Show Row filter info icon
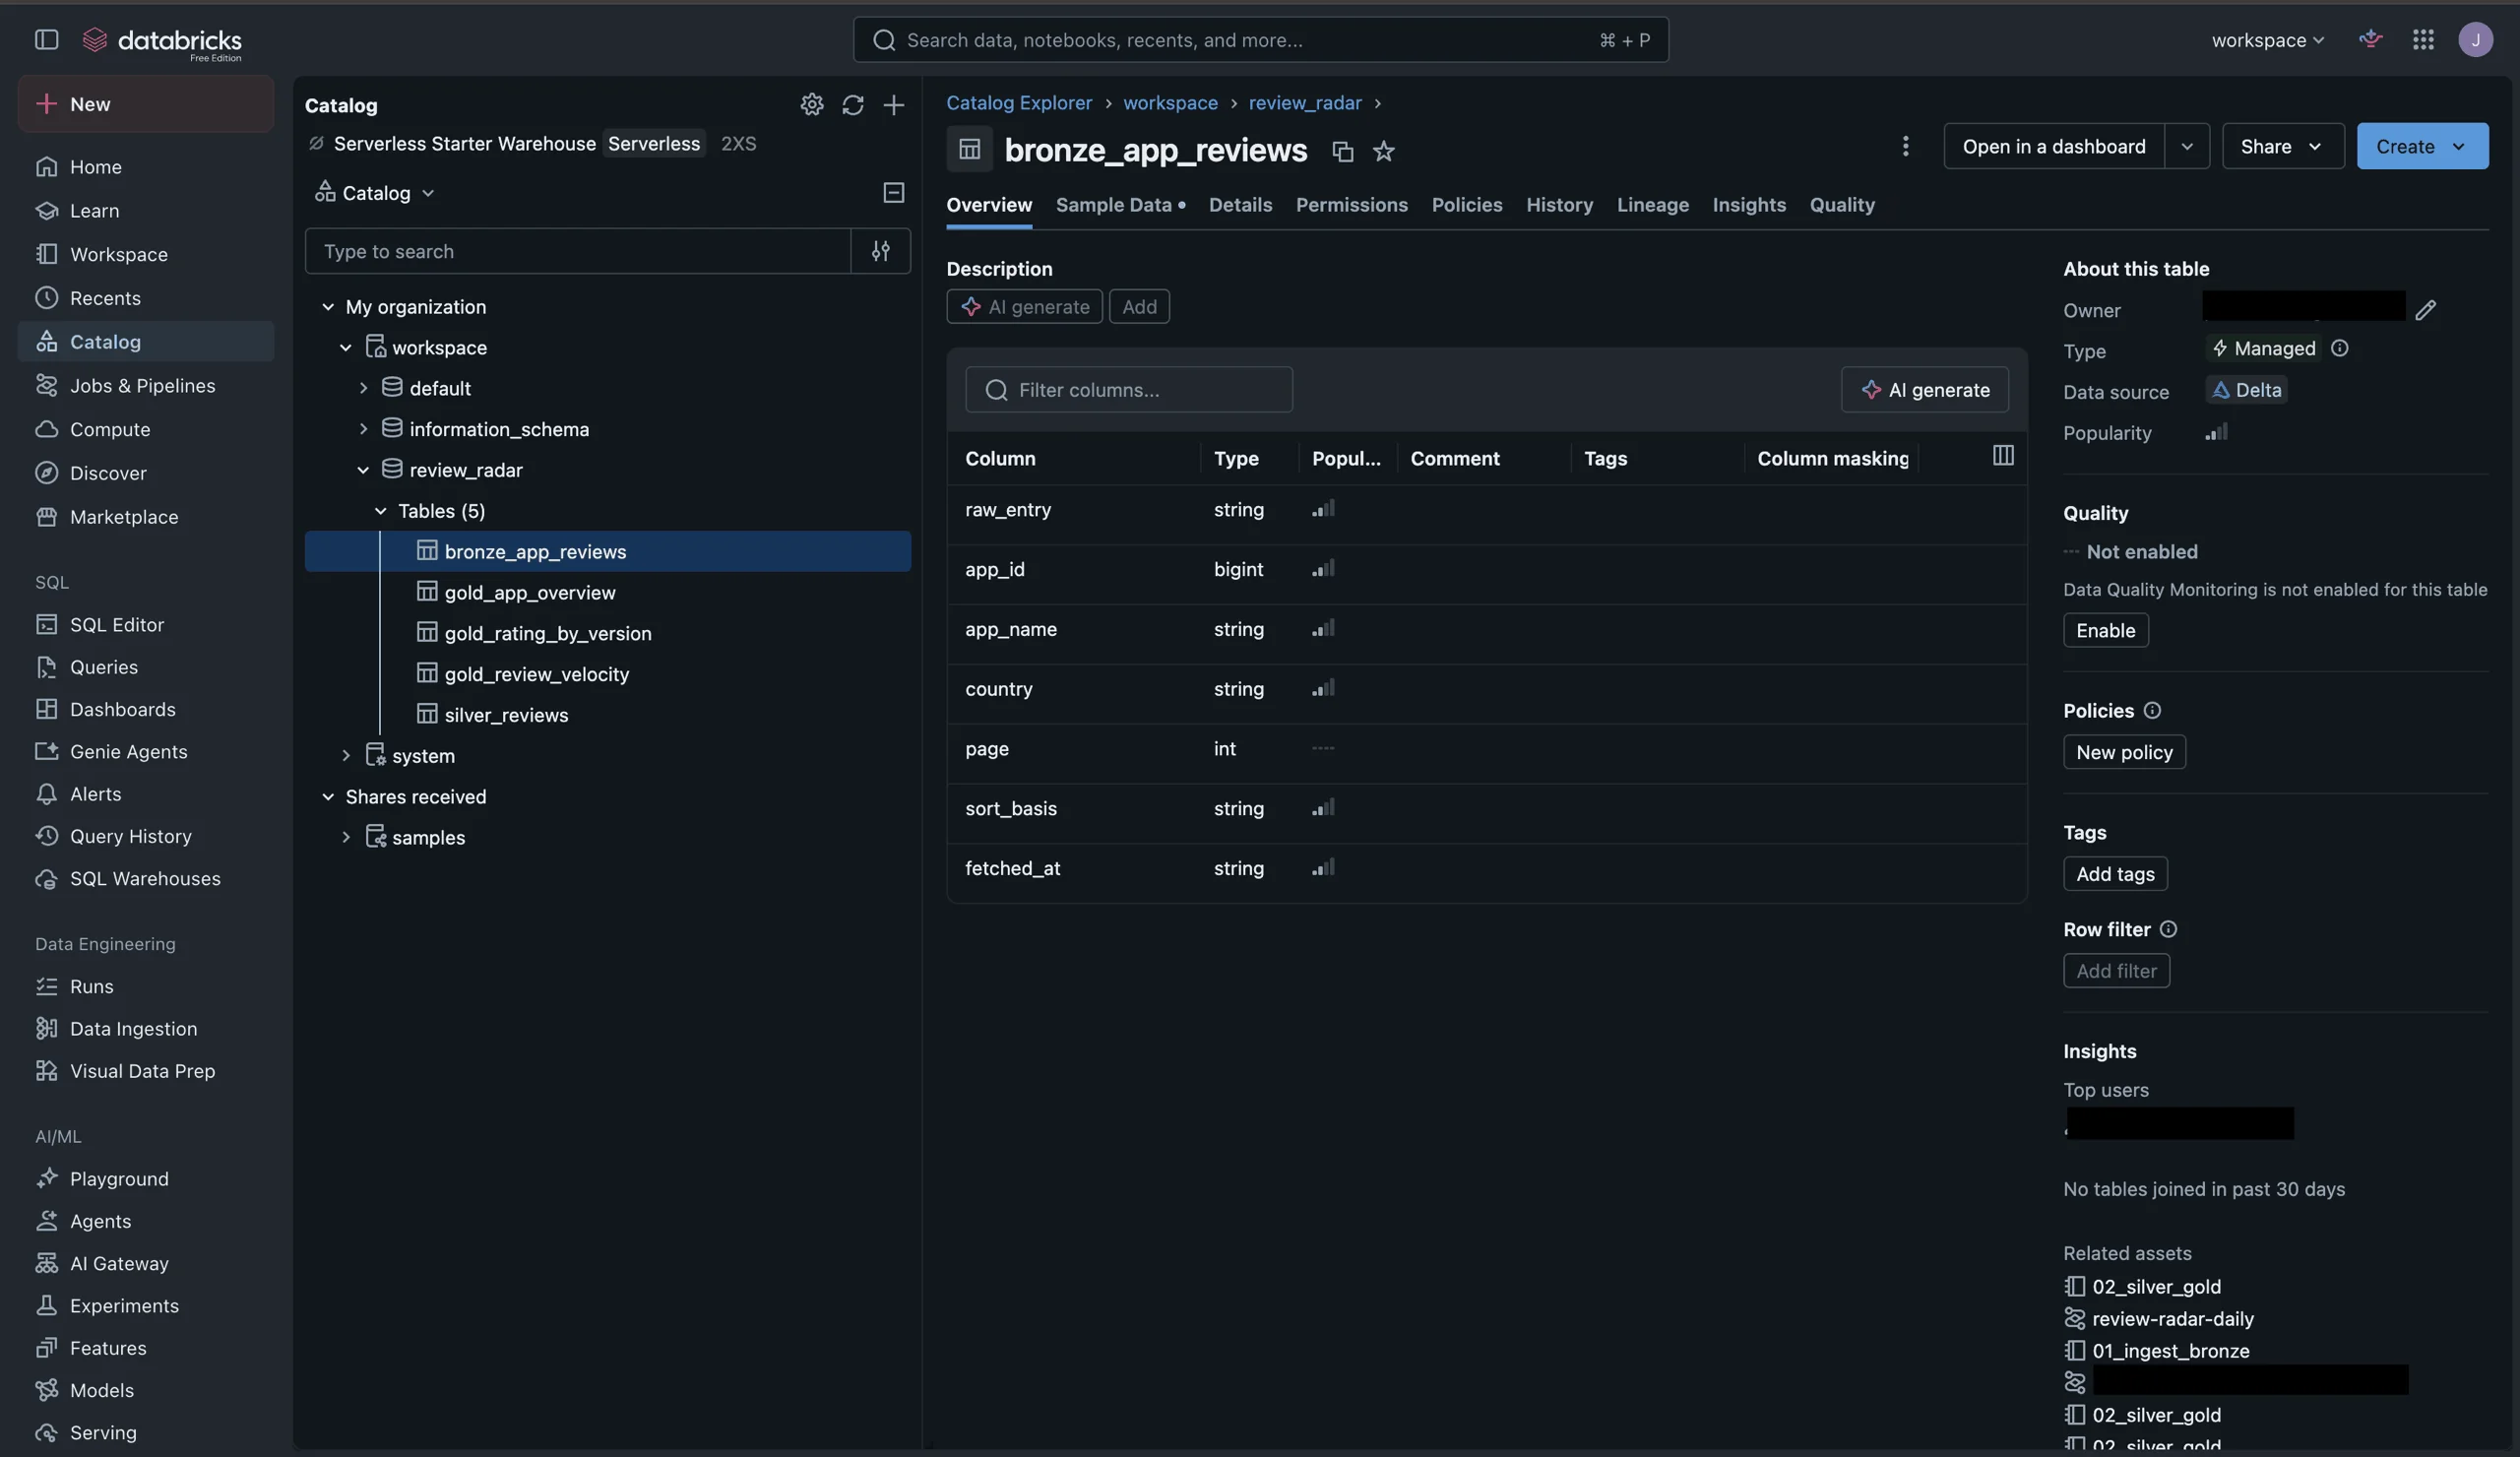The width and height of the screenshot is (2520, 1457). point(2168,929)
